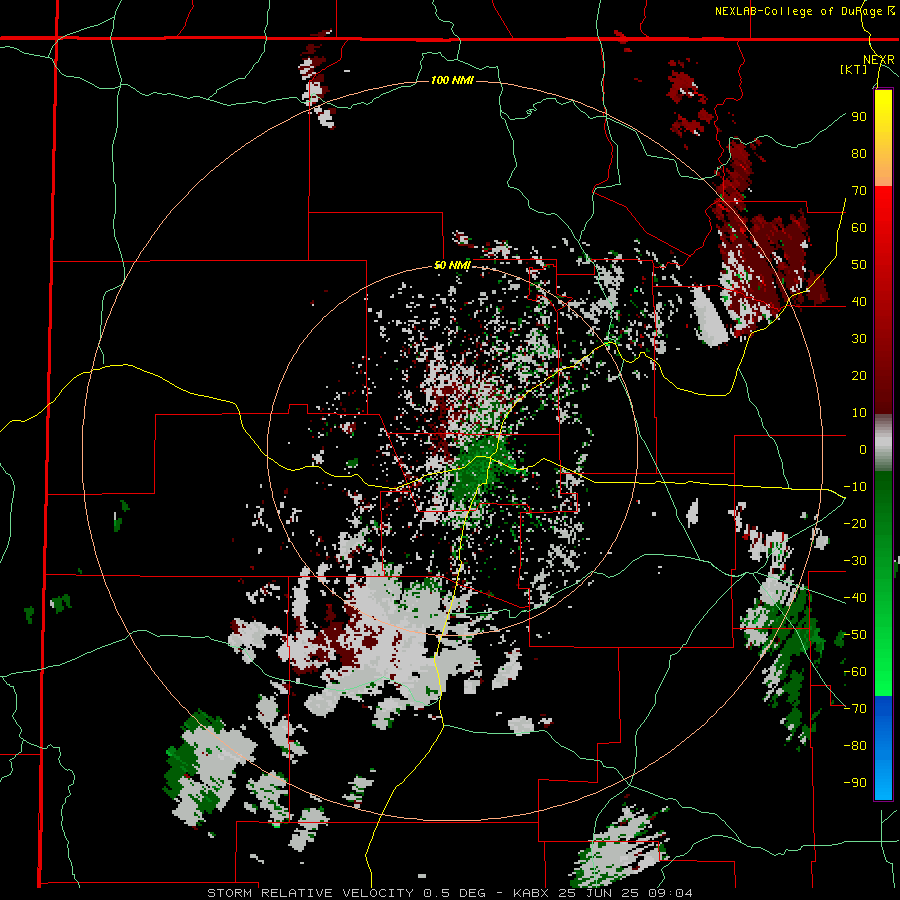Click the 70 value on velocity scale
The height and width of the screenshot is (900, 900).
pyautogui.click(x=859, y=191)
